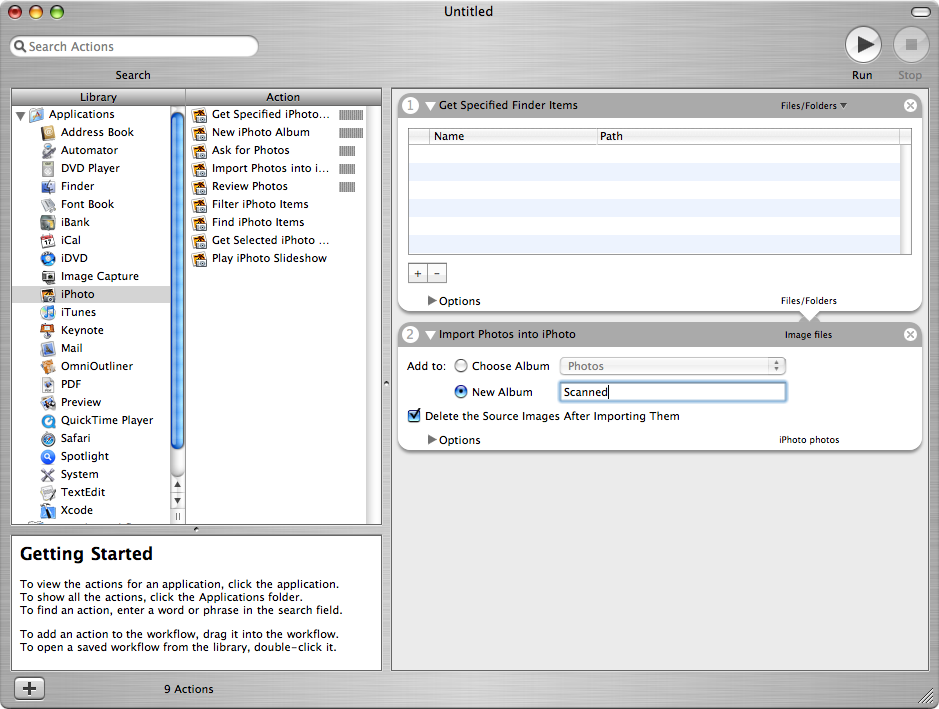
Task: Open the Files/Folders input type dropdown
Action: (x=813, y=105)
